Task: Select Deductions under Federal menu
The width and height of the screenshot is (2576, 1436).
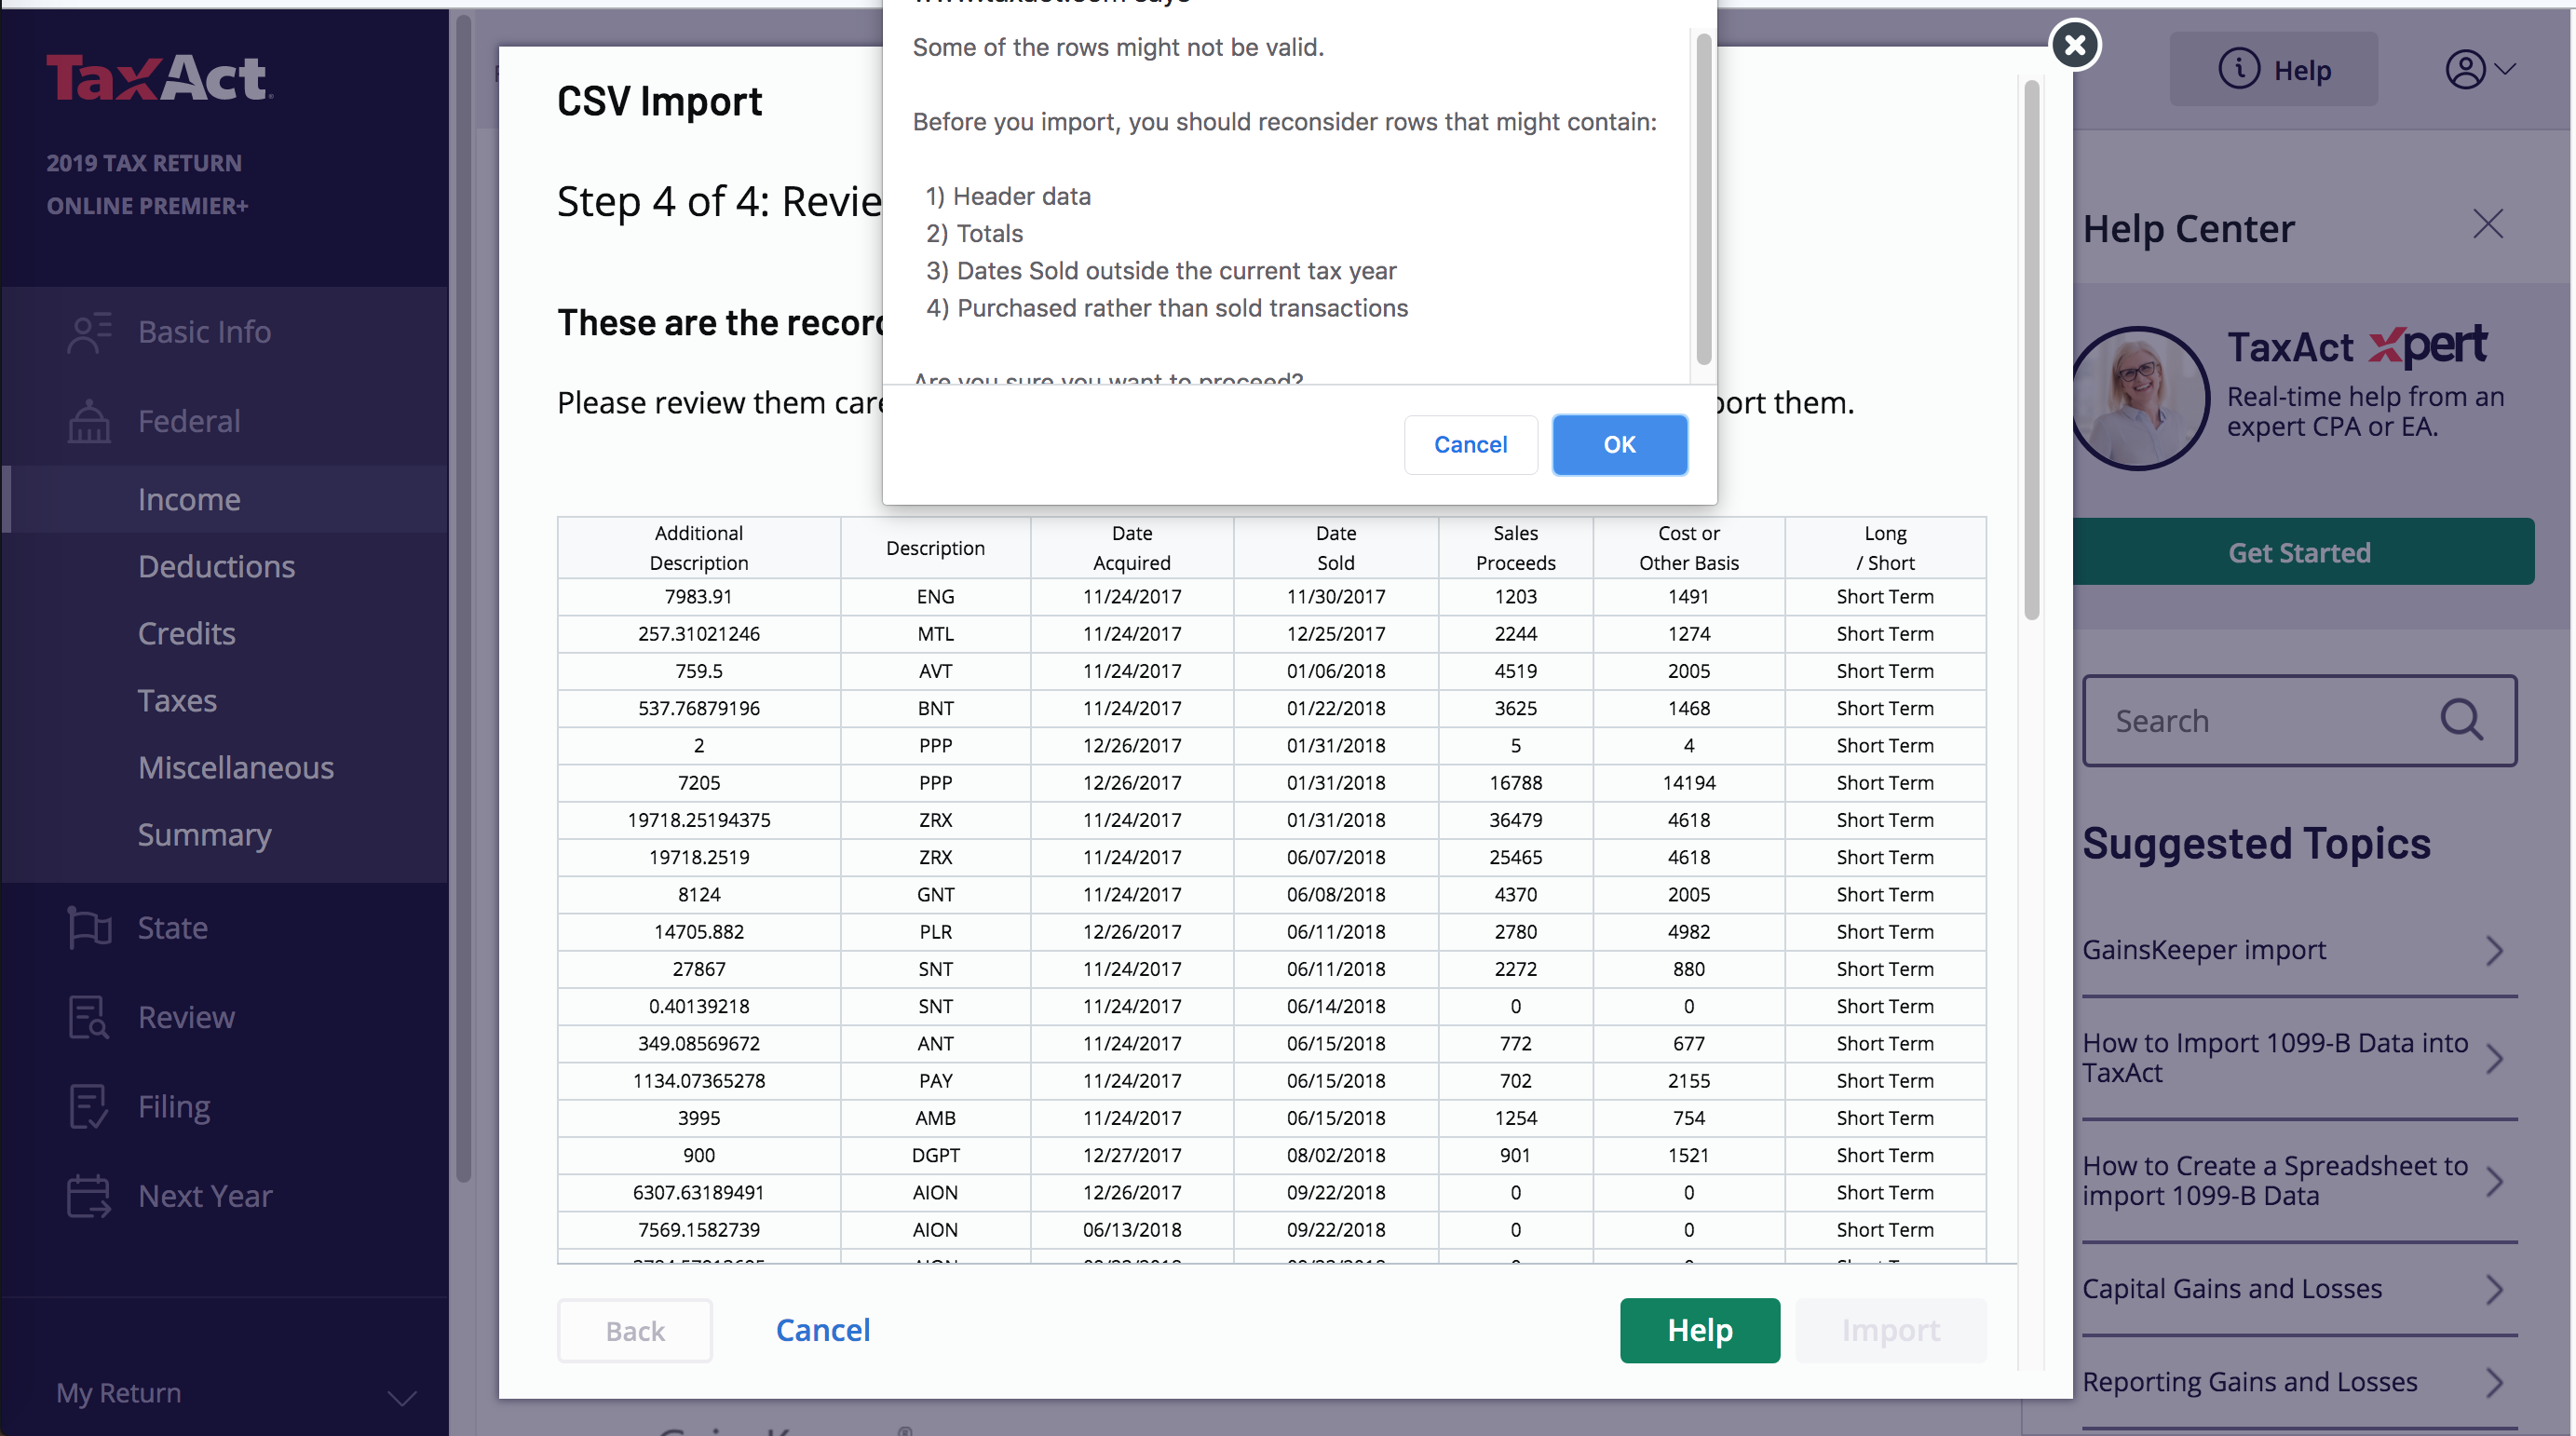Action: click(216, 564)
